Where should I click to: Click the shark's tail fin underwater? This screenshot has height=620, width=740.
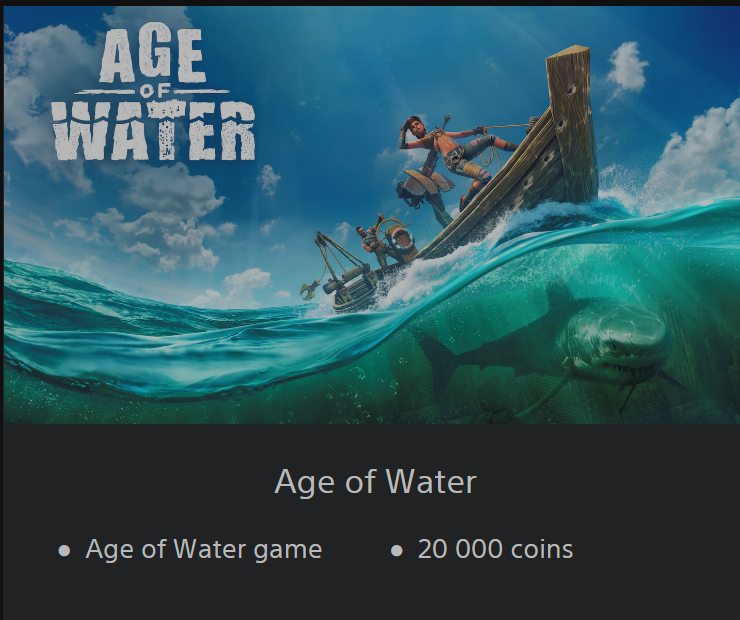pos(432,361)
